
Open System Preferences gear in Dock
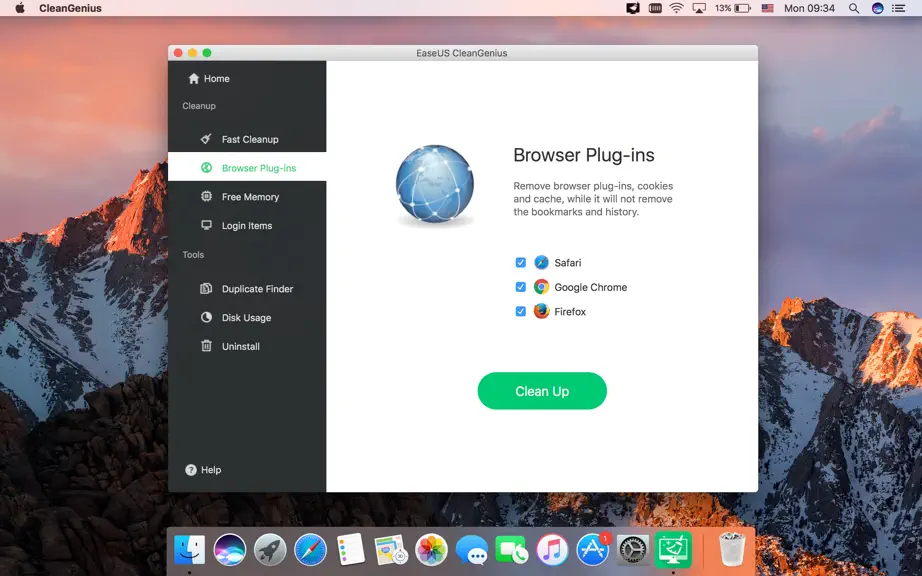(633, 550)
